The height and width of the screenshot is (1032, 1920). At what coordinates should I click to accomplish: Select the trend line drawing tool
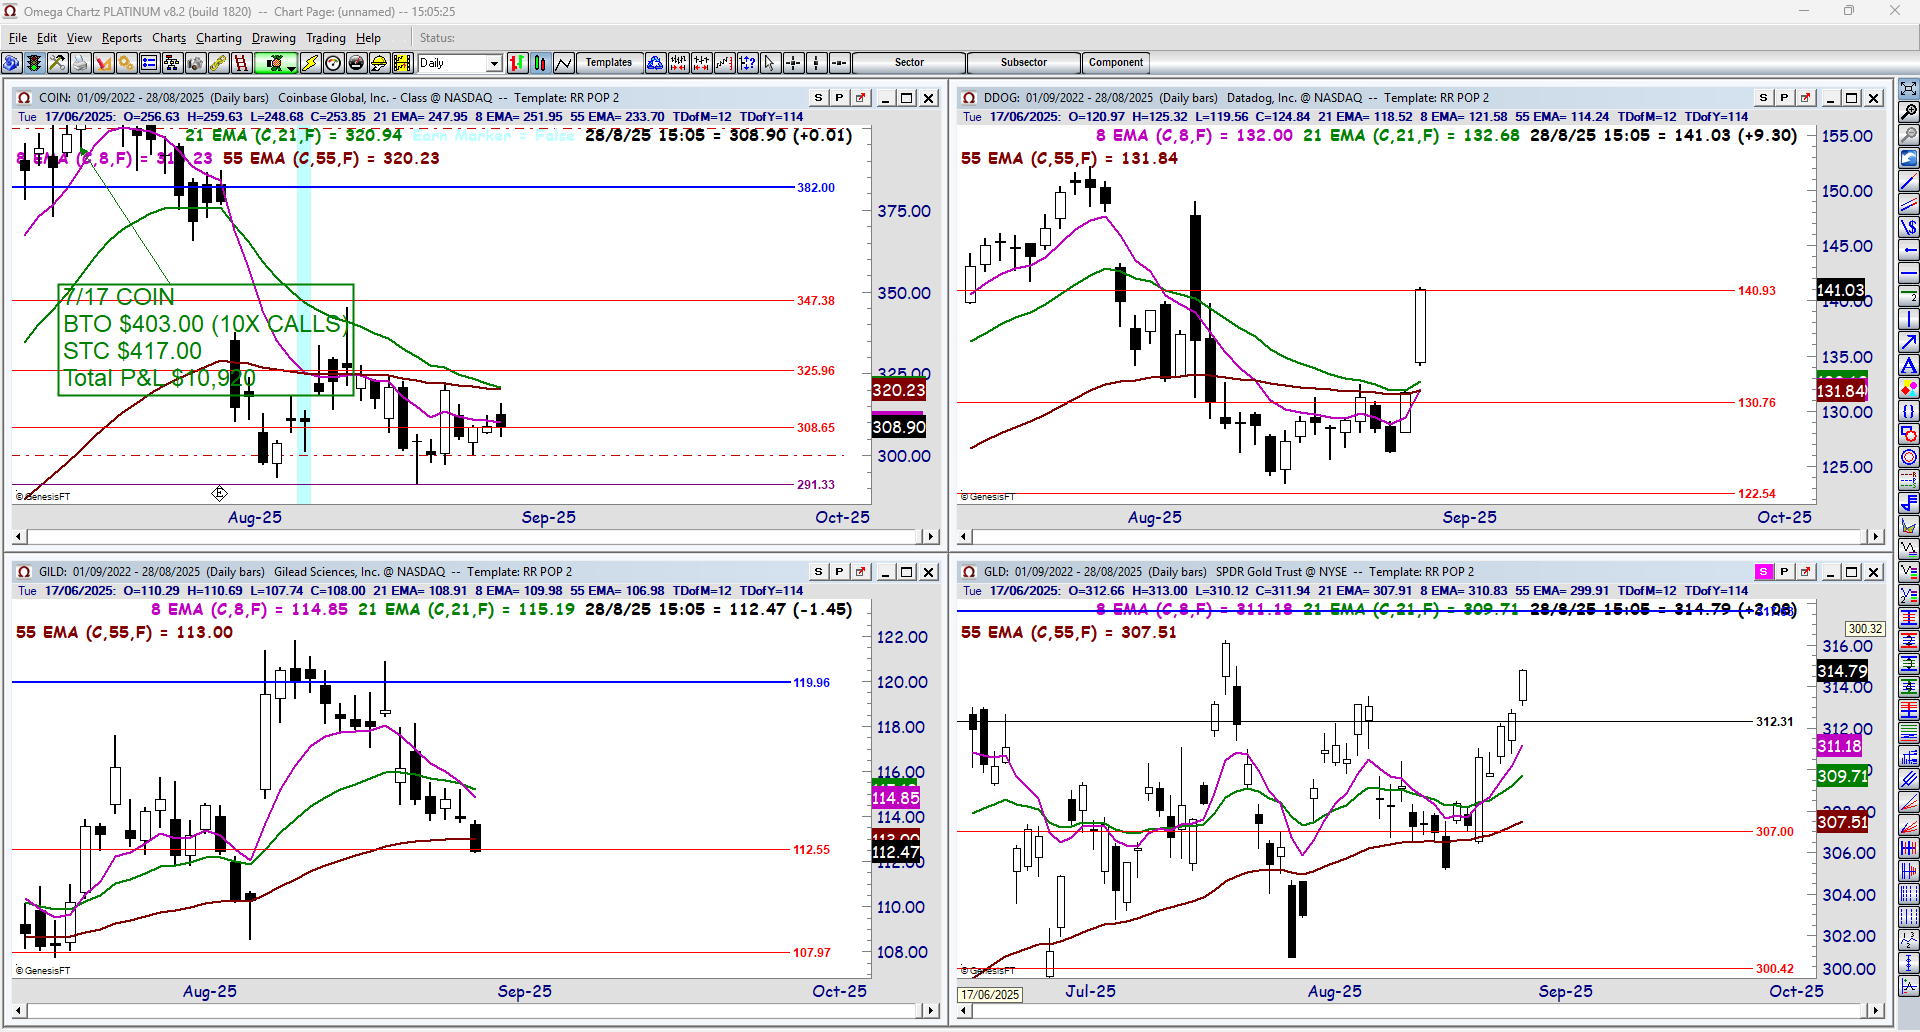click(x=1908, y=182)
